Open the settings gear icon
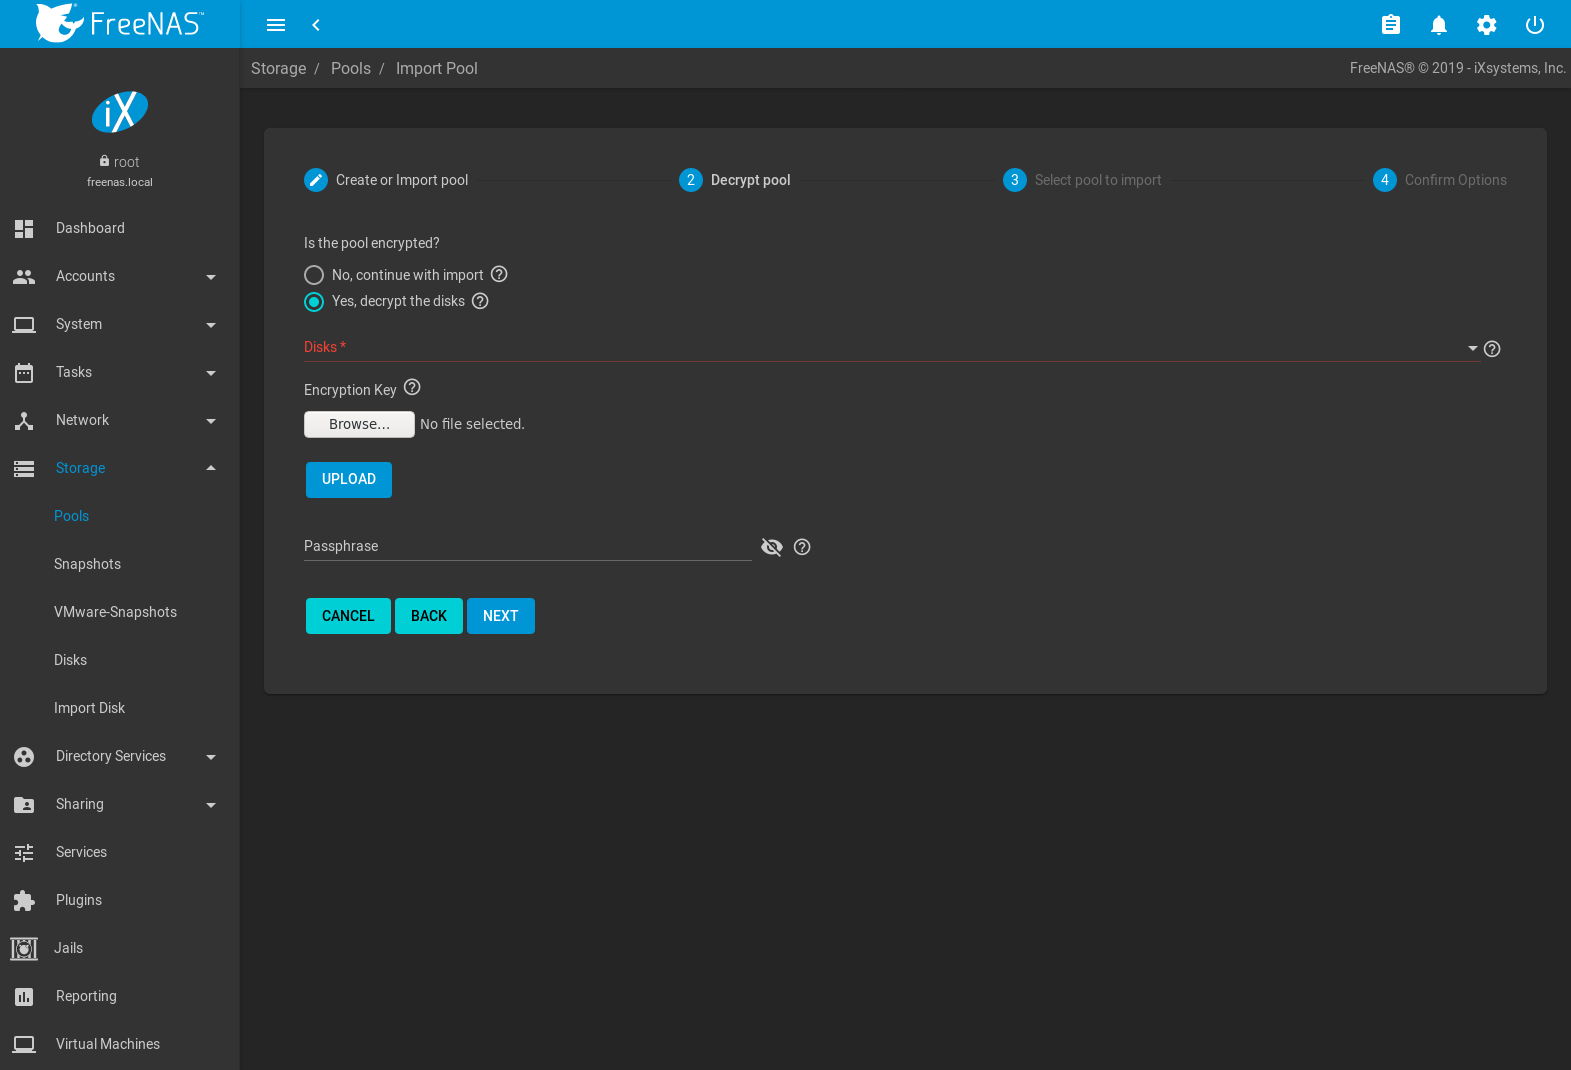1571x1070 pixels. point(1486,25)
